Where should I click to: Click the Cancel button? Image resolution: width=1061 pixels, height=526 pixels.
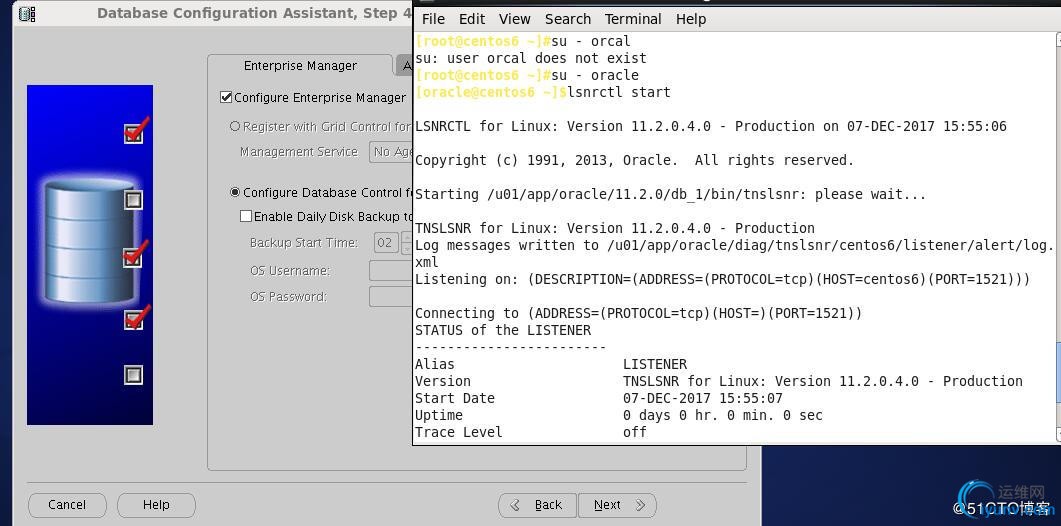pyautogui.click(x=67, y=505)
